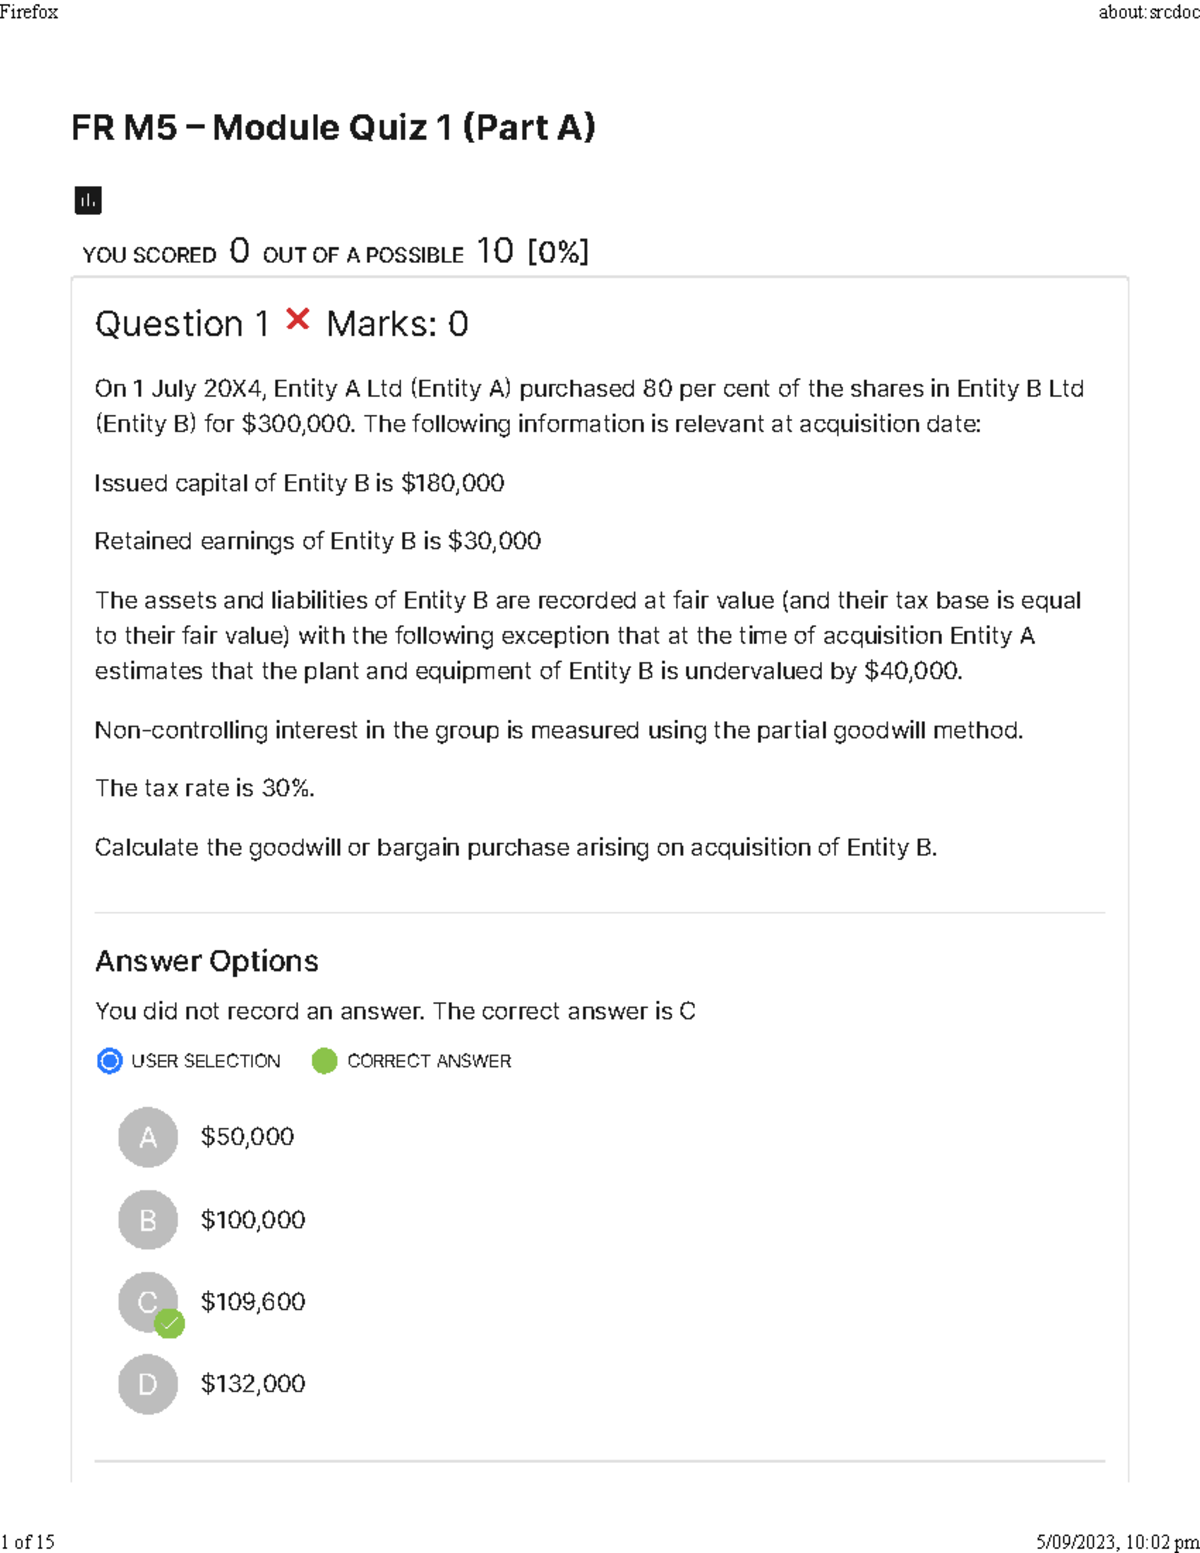Click the $100,000 answer text
1200x1553 pixels.
(253, 1220)
